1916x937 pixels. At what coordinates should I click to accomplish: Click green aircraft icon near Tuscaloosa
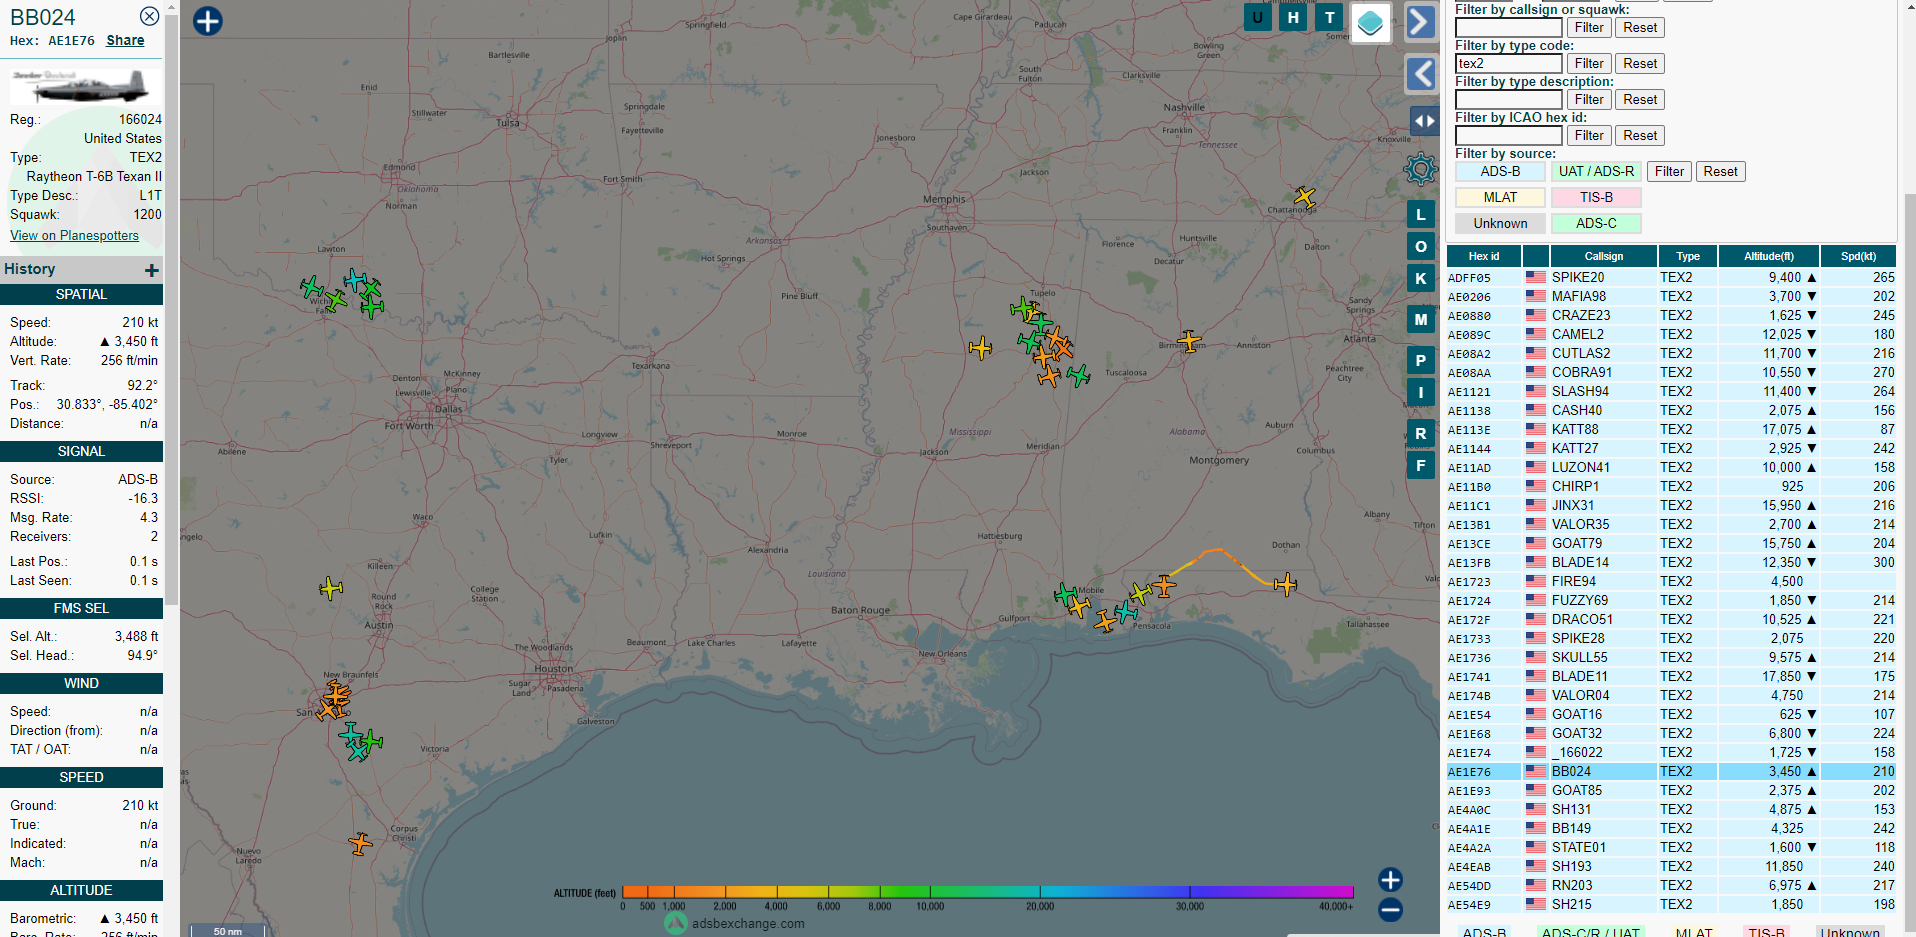(x=1078, y=376)
